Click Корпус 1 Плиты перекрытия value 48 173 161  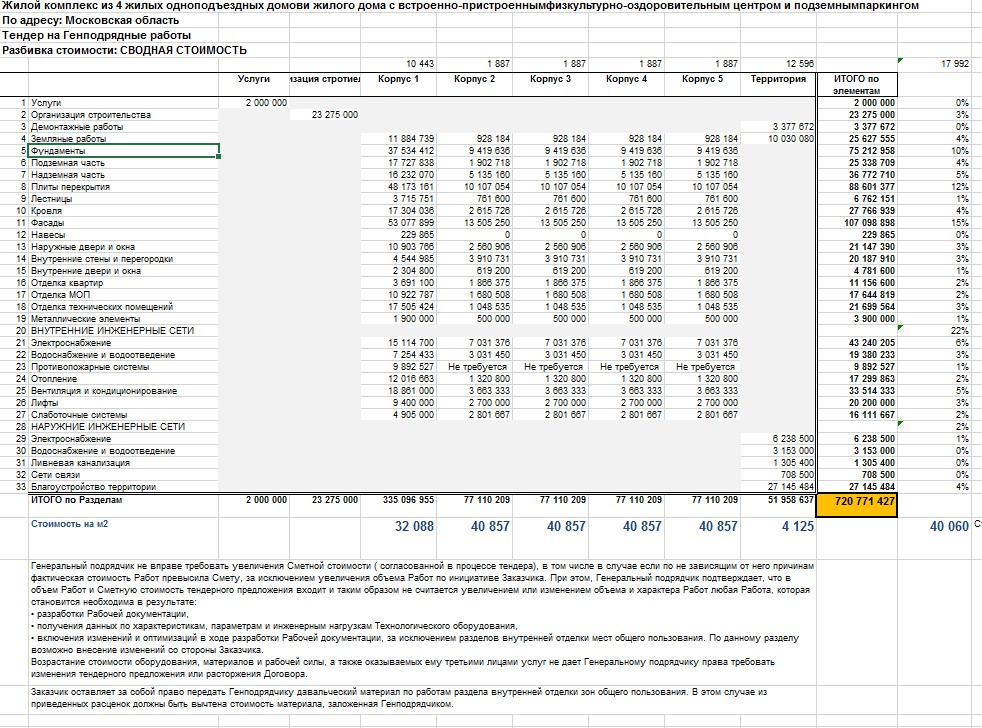pyautogui.click(x=411, y=187)
